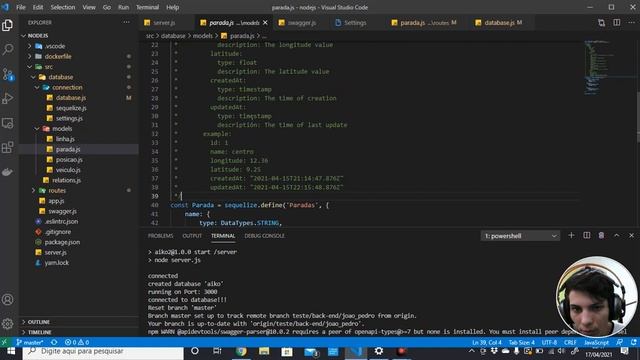Screen dimensions: 640x360
Task: Click master branch in status bar
Action: pos(30,342)
